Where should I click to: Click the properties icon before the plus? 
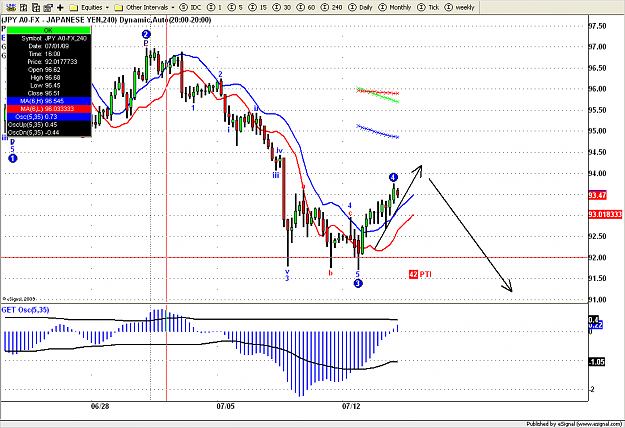pyautogui.click(x=48, y=7)
